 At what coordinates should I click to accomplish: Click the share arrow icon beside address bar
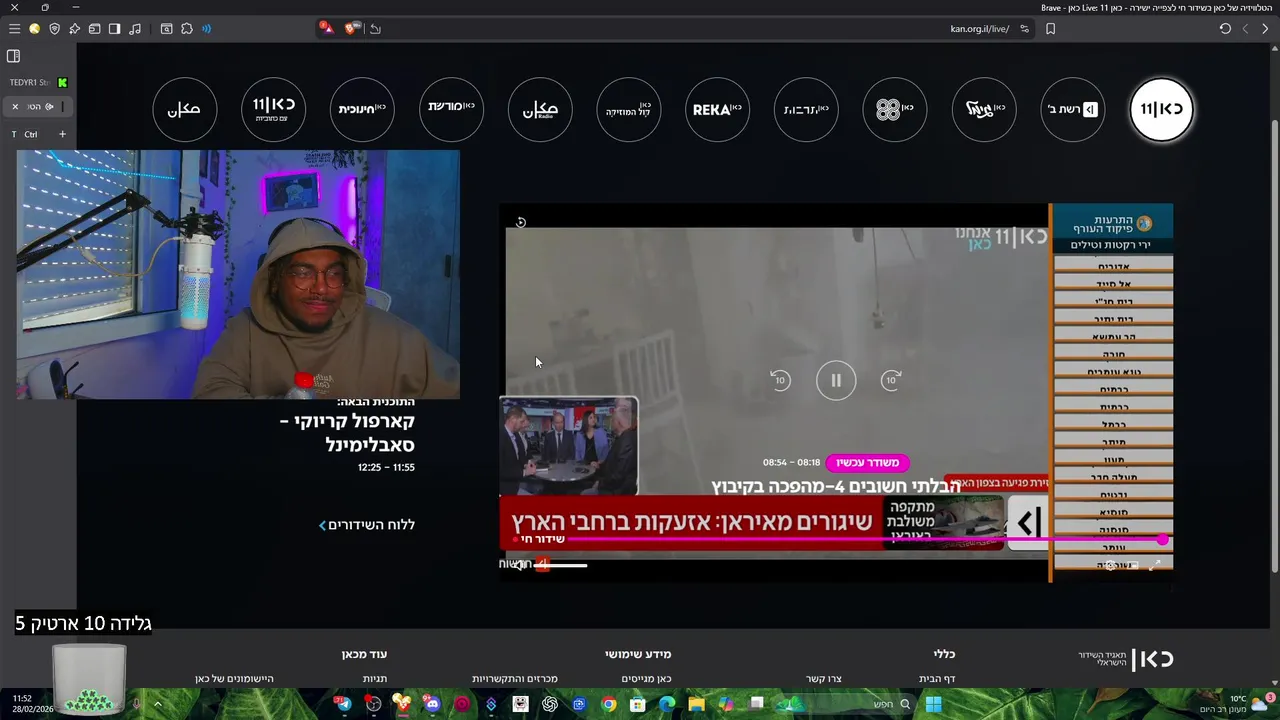click(x=375, y=29)
